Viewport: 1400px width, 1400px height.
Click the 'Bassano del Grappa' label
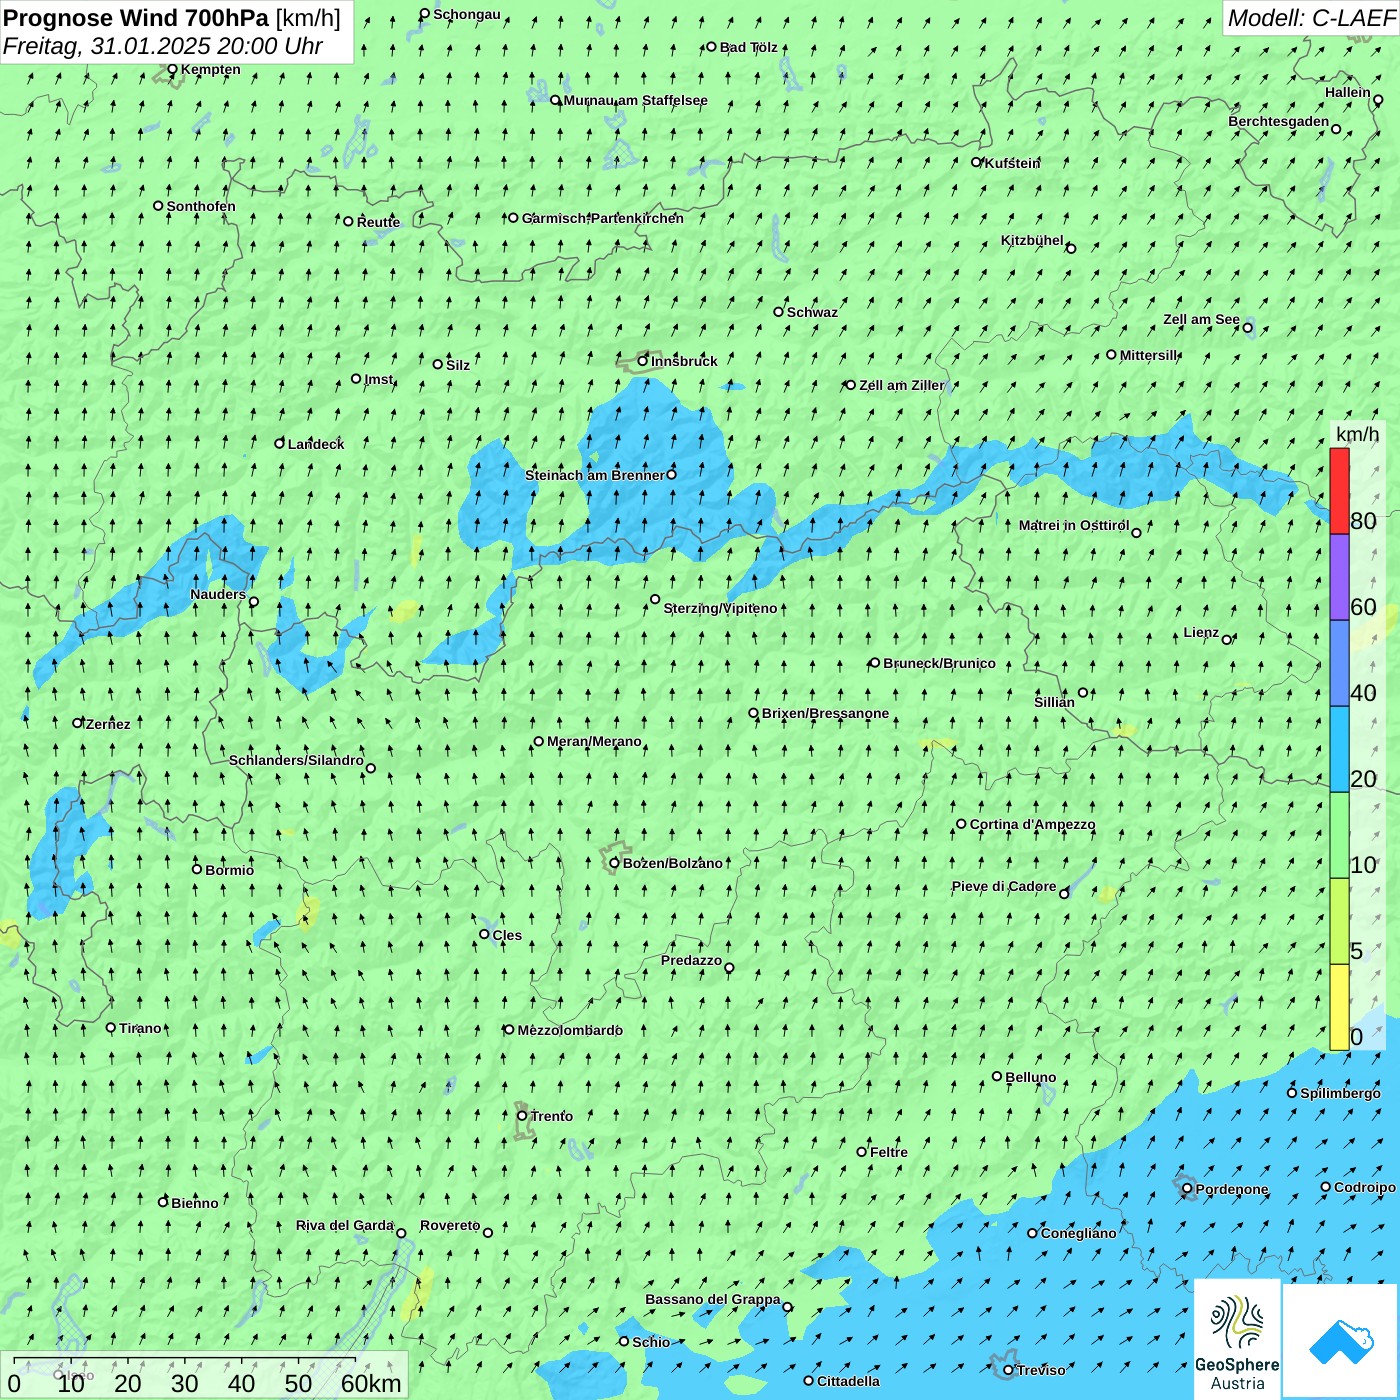[713, 1299]
